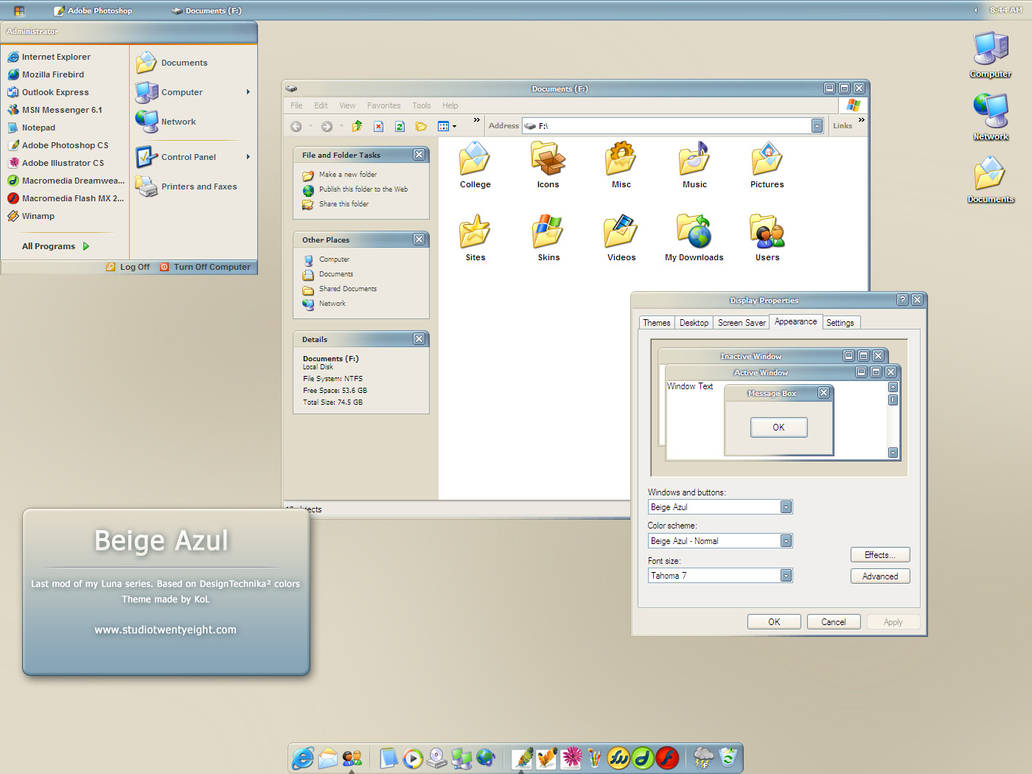Launch Dreamweaver green icon in the dock

click(x=642, y=758)
